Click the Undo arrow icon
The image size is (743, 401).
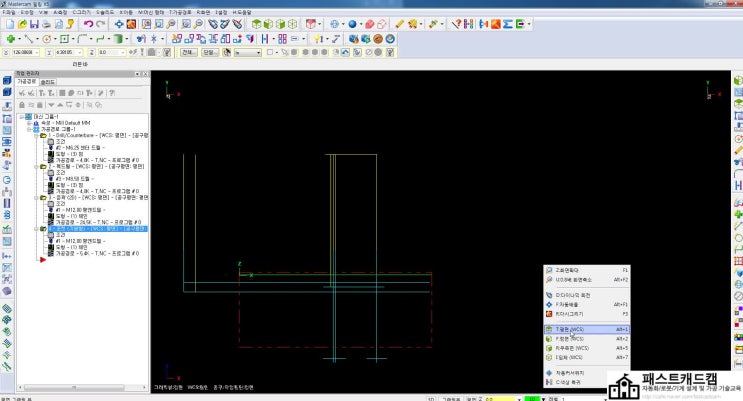(x=89, y=23)
